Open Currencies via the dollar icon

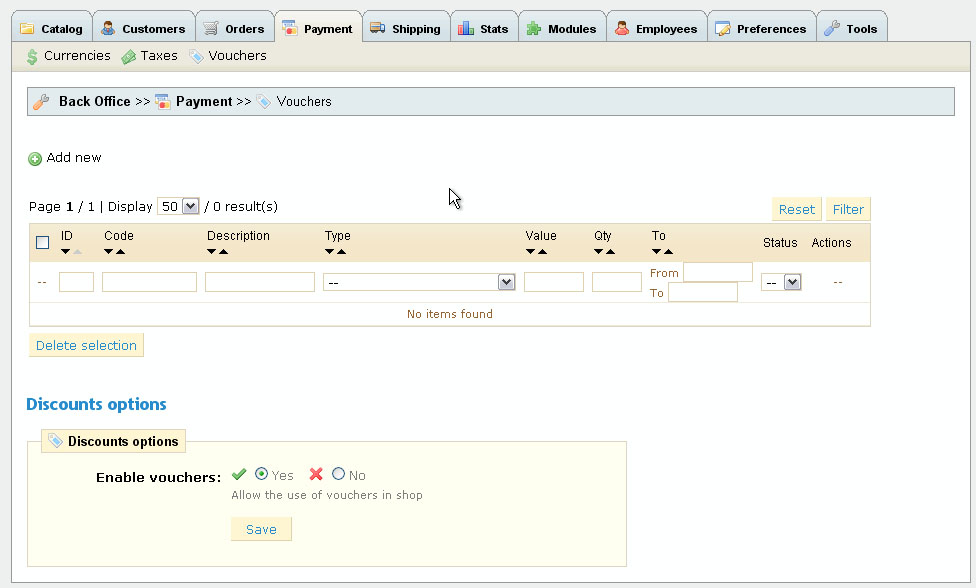click(32, 57)
